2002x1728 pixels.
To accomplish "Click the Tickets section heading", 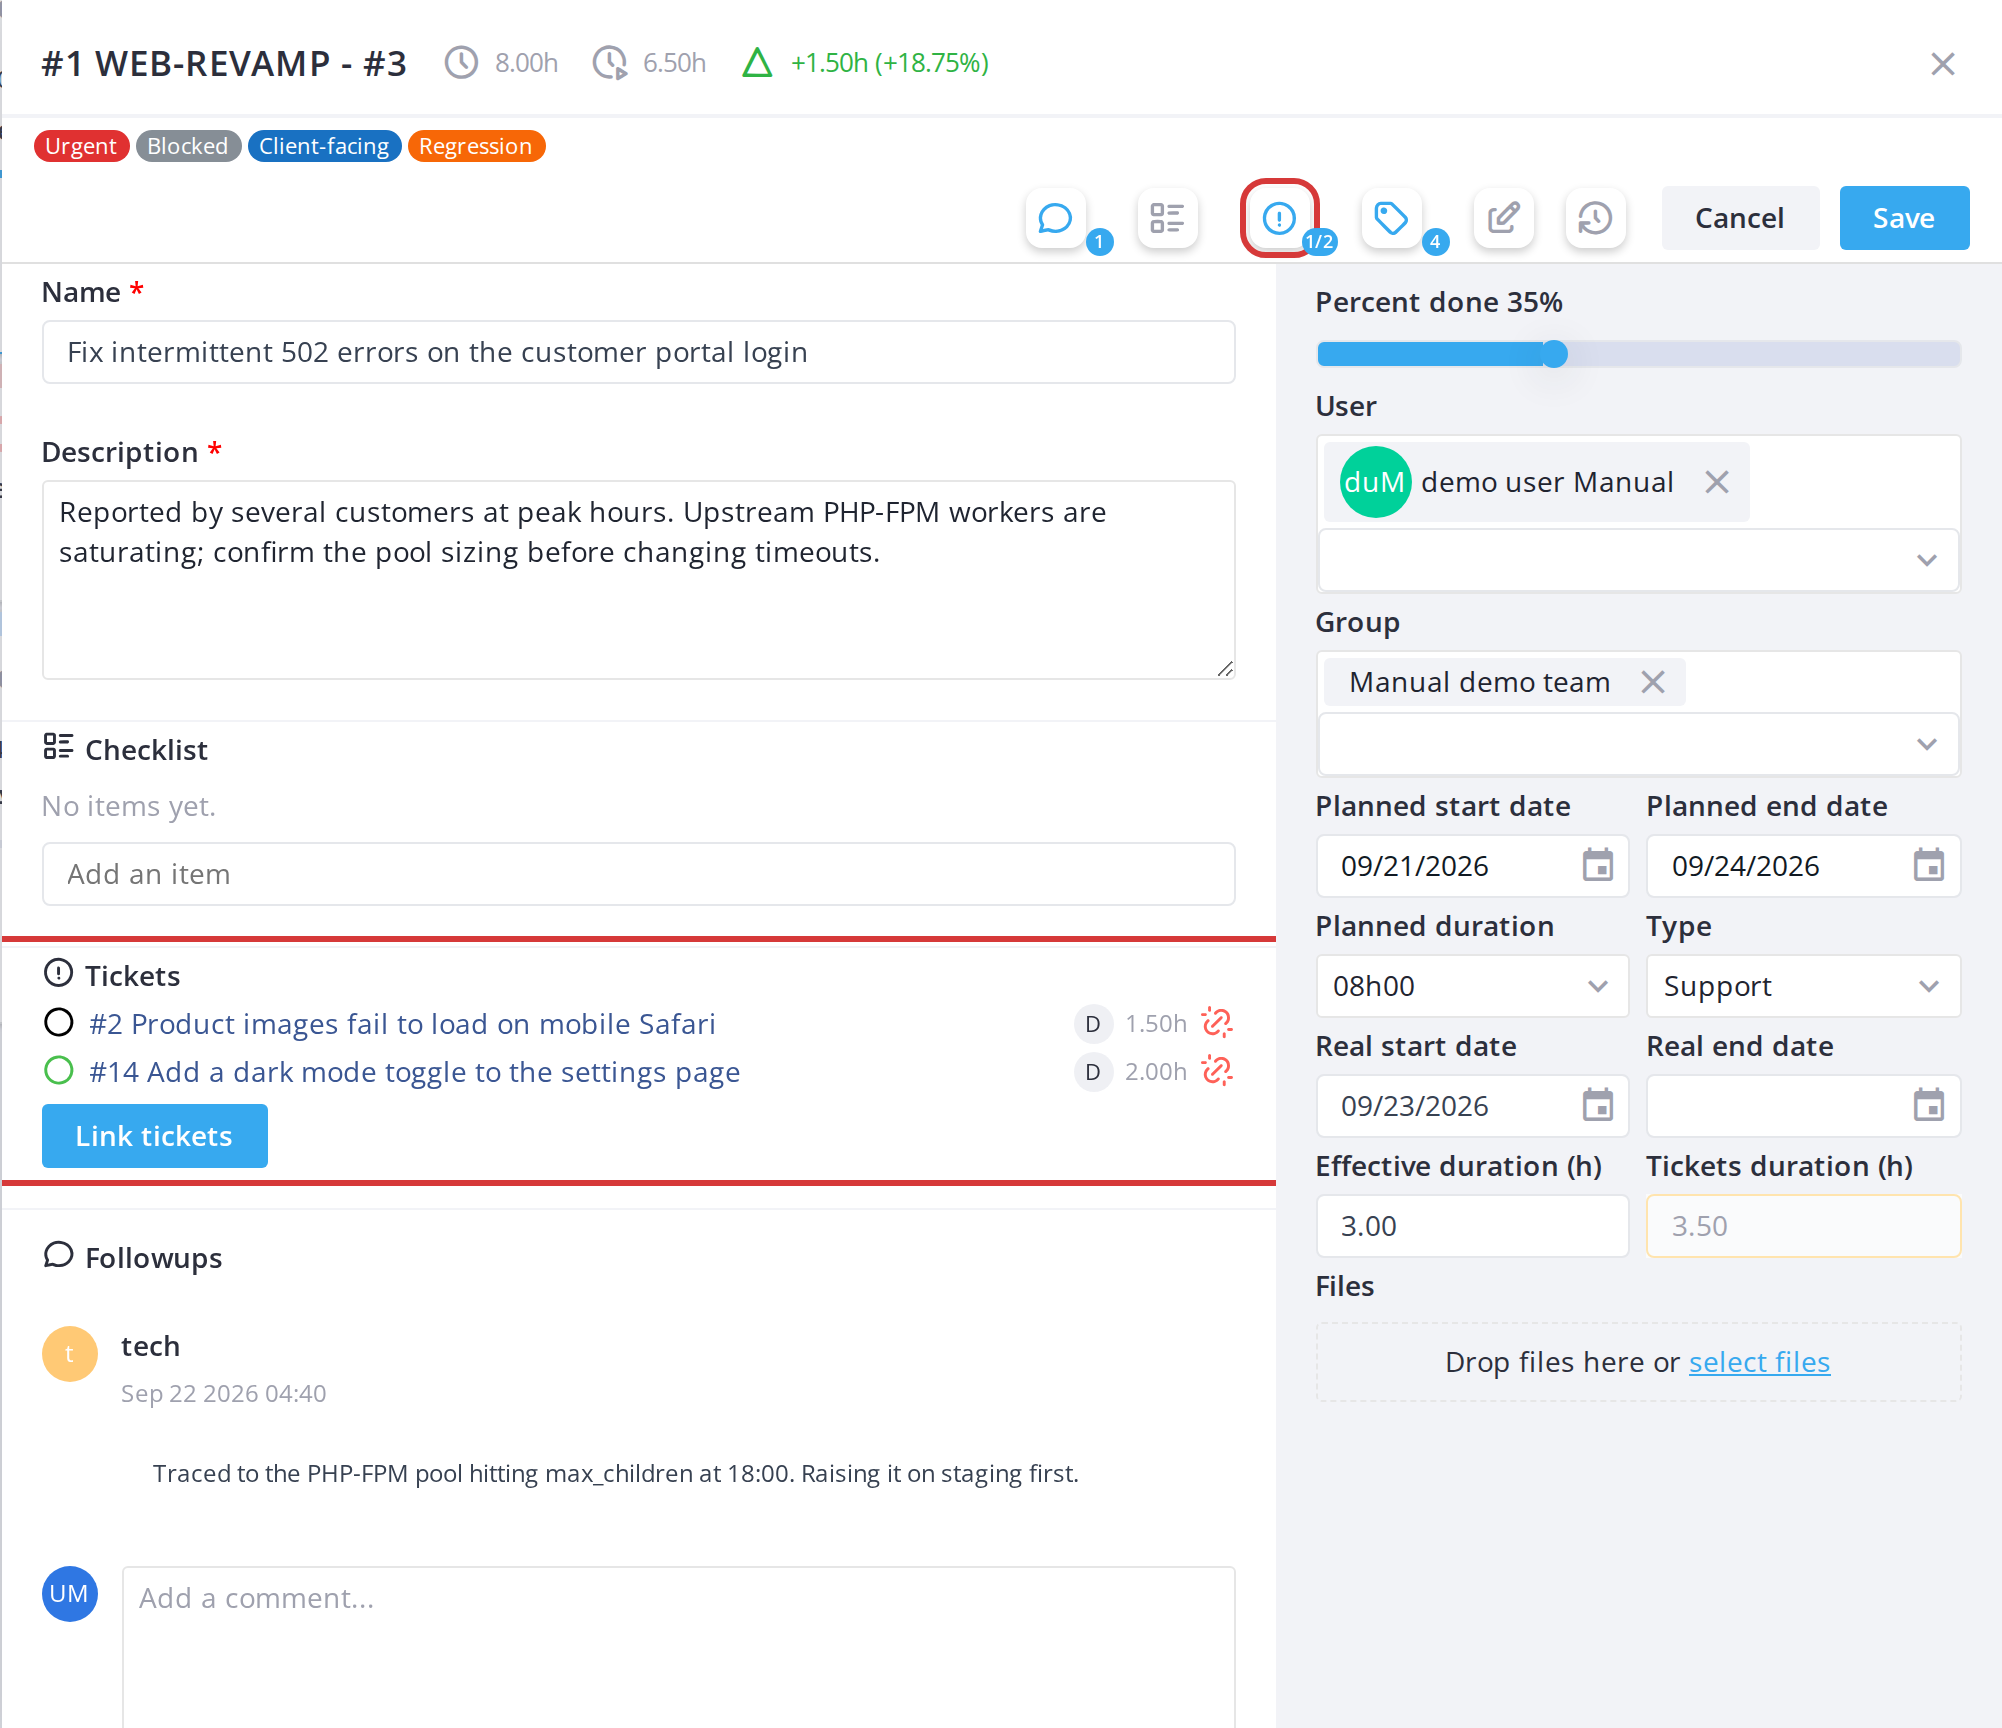I will (x=132, y=976).
